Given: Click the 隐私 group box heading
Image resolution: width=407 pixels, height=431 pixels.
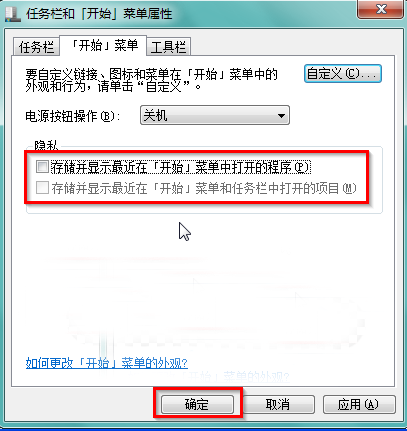Looking at the screenshot, I should pyautogui.click(x=46, y=145).
